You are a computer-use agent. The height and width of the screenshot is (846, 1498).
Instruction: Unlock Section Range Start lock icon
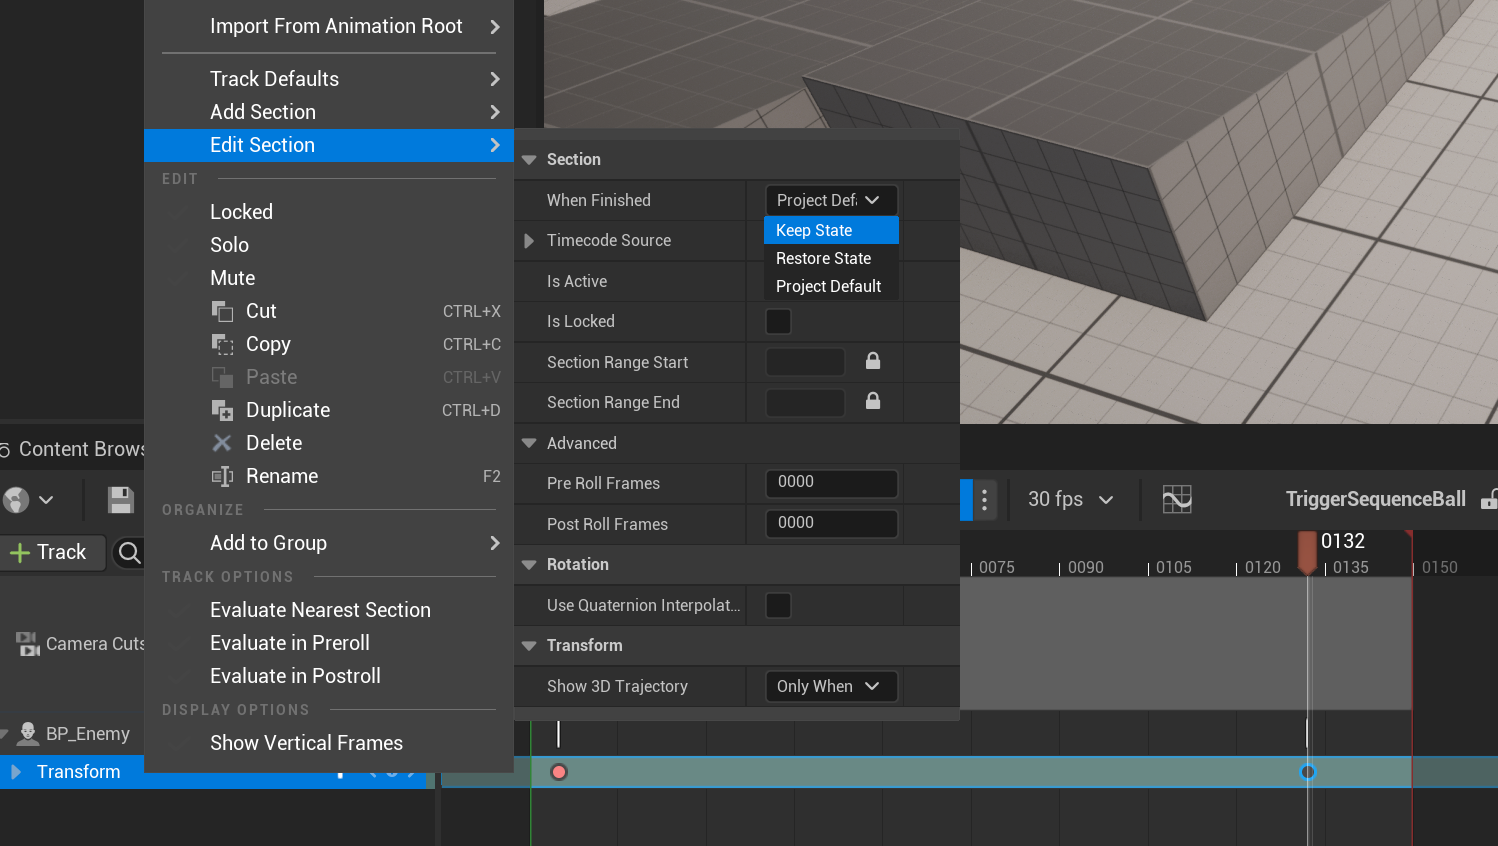pyautogui.click(x=873, y=361)
